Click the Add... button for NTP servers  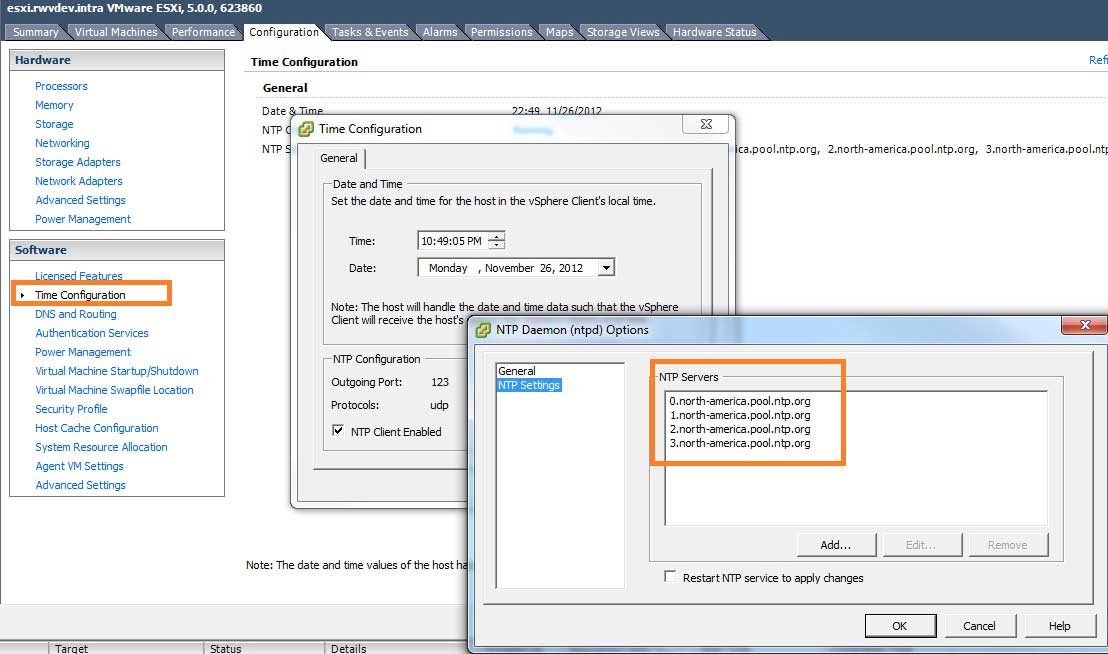coord(836,545)
